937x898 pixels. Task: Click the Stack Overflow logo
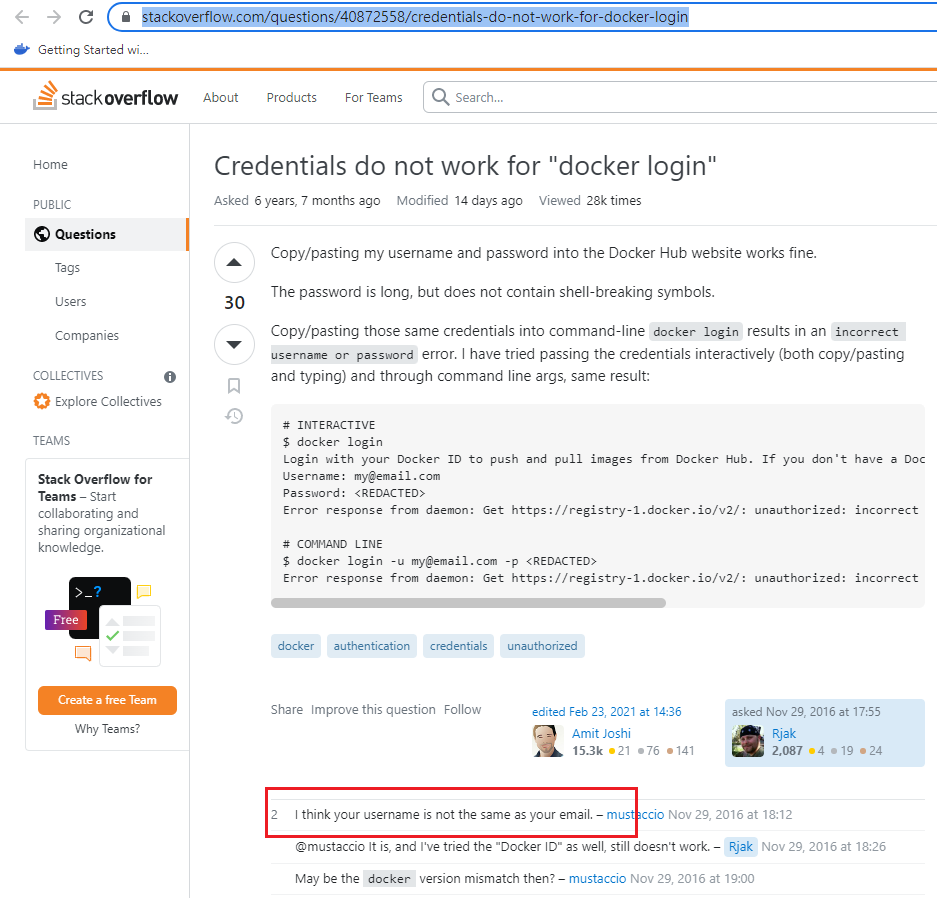tap(105, 96)
